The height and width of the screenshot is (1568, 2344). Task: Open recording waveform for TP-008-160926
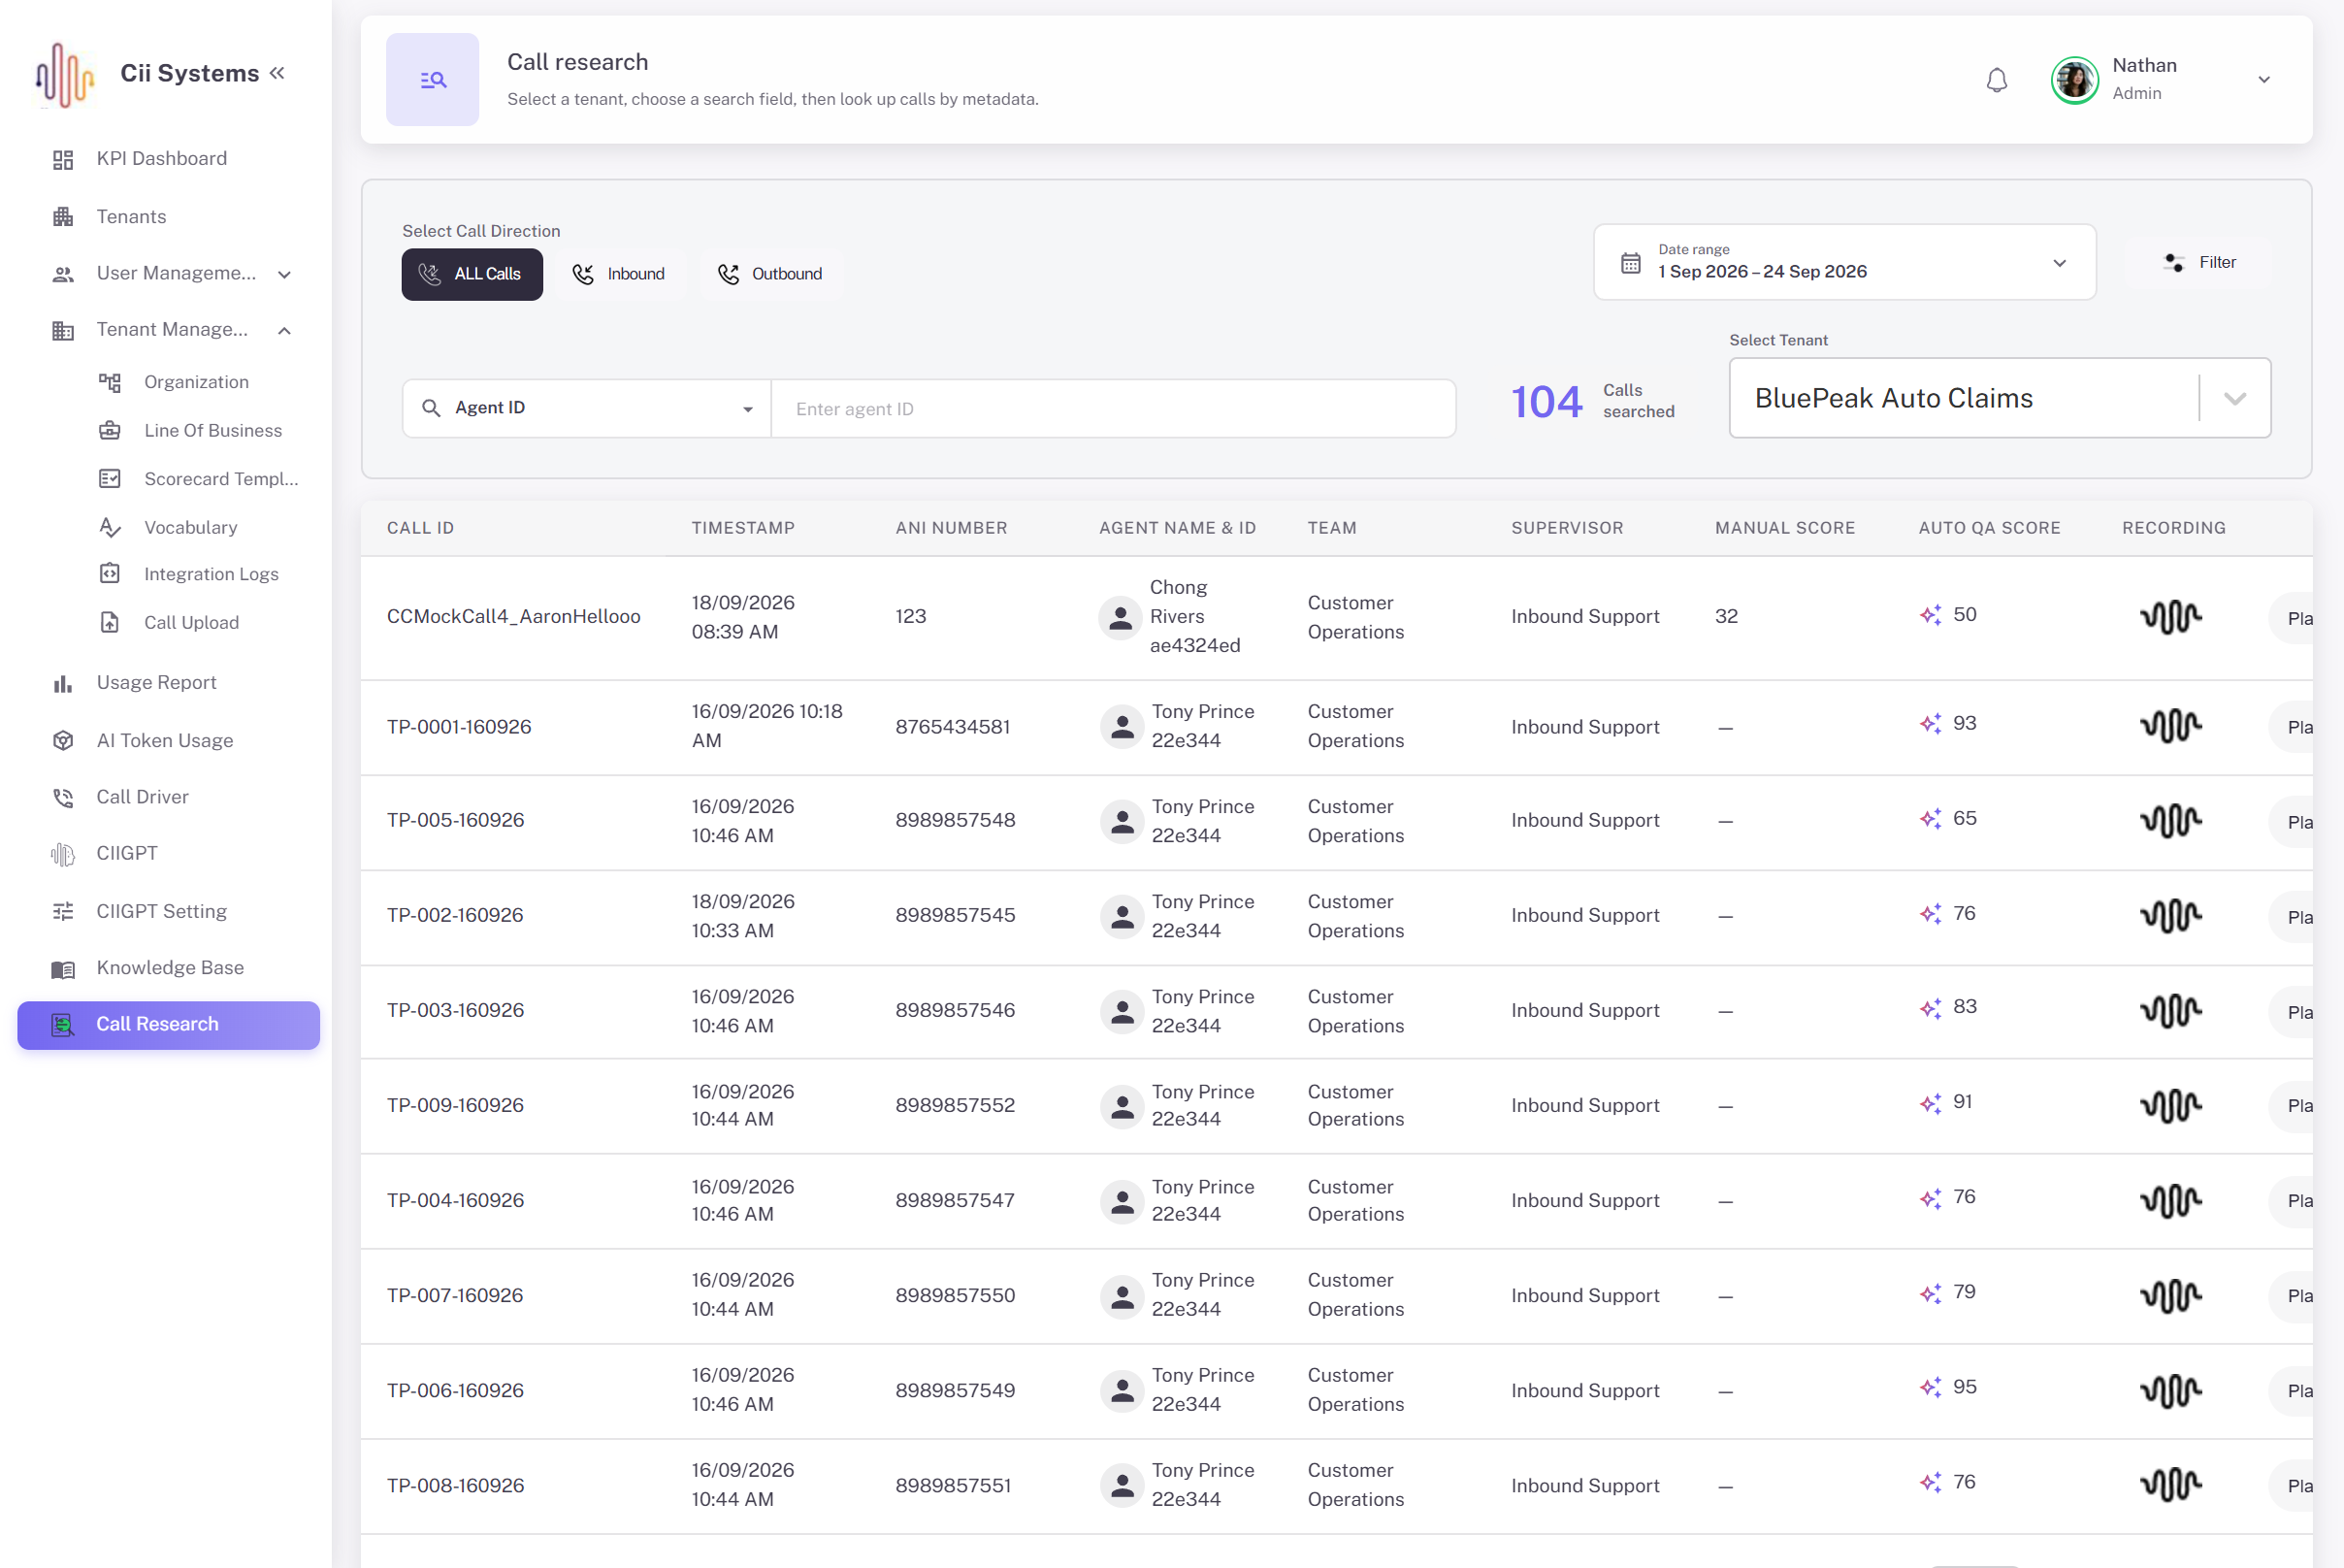[x=2170, y=1486]
